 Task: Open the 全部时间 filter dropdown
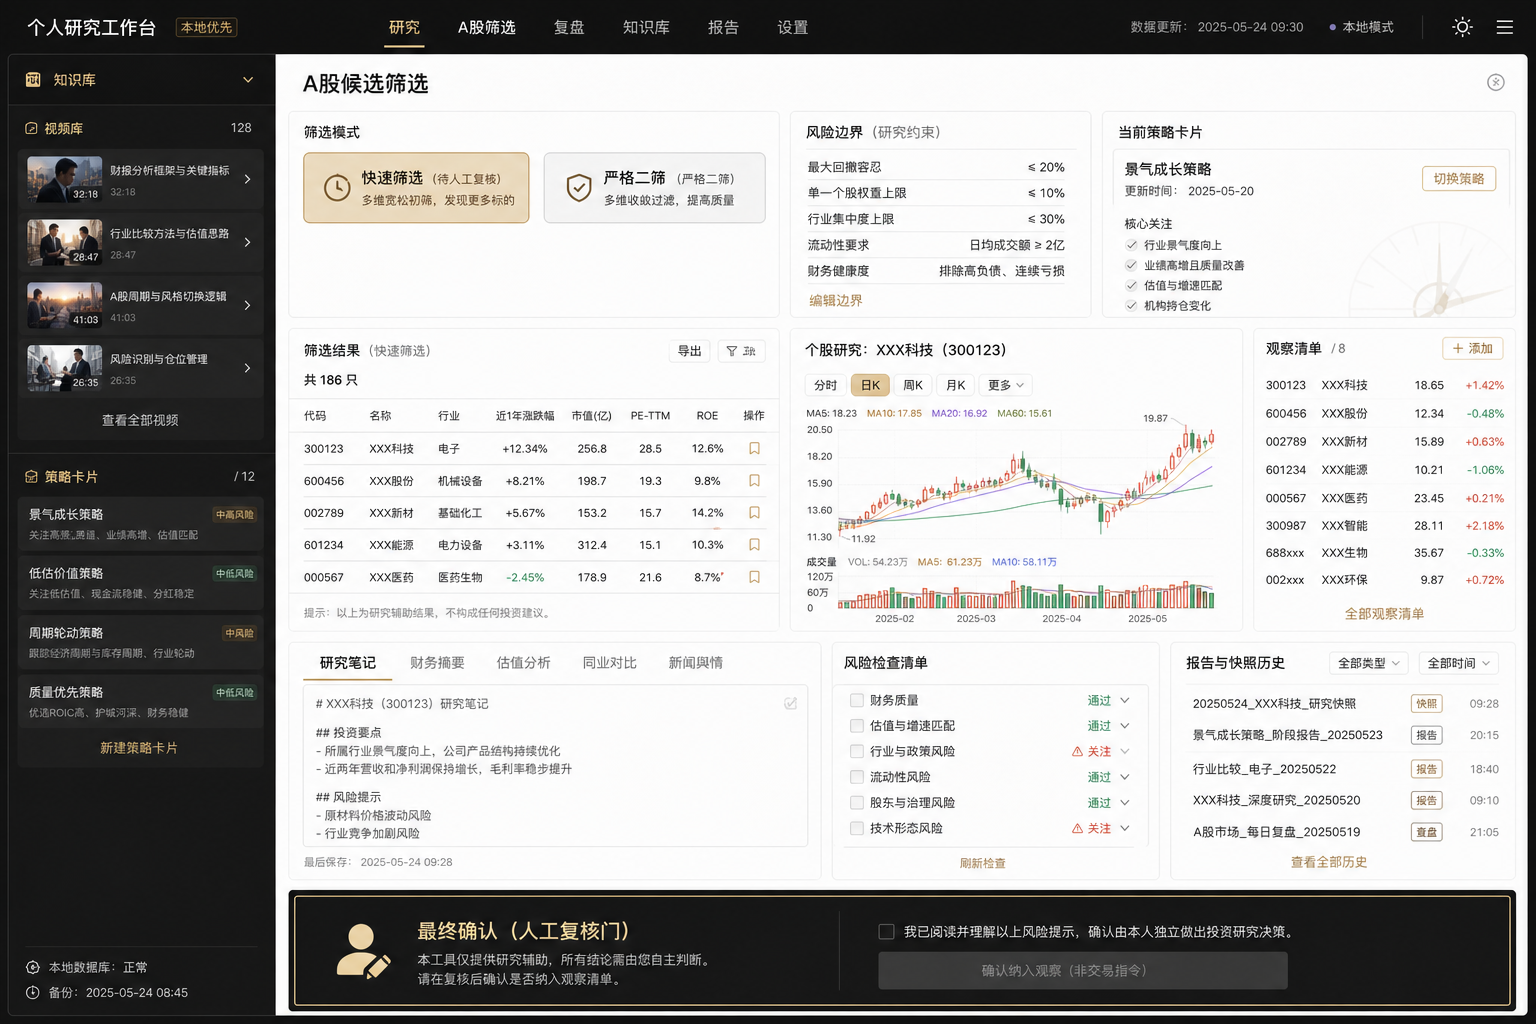(x=1459, y=663)
